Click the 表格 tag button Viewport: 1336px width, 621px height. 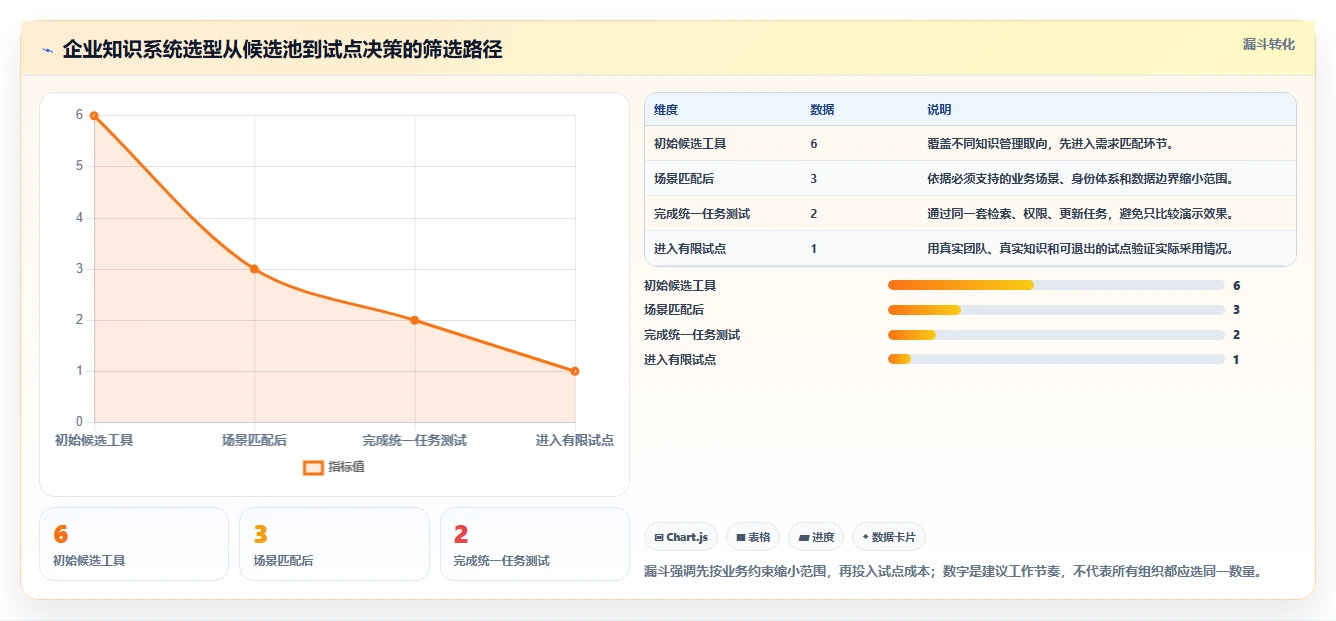(752, 537)
